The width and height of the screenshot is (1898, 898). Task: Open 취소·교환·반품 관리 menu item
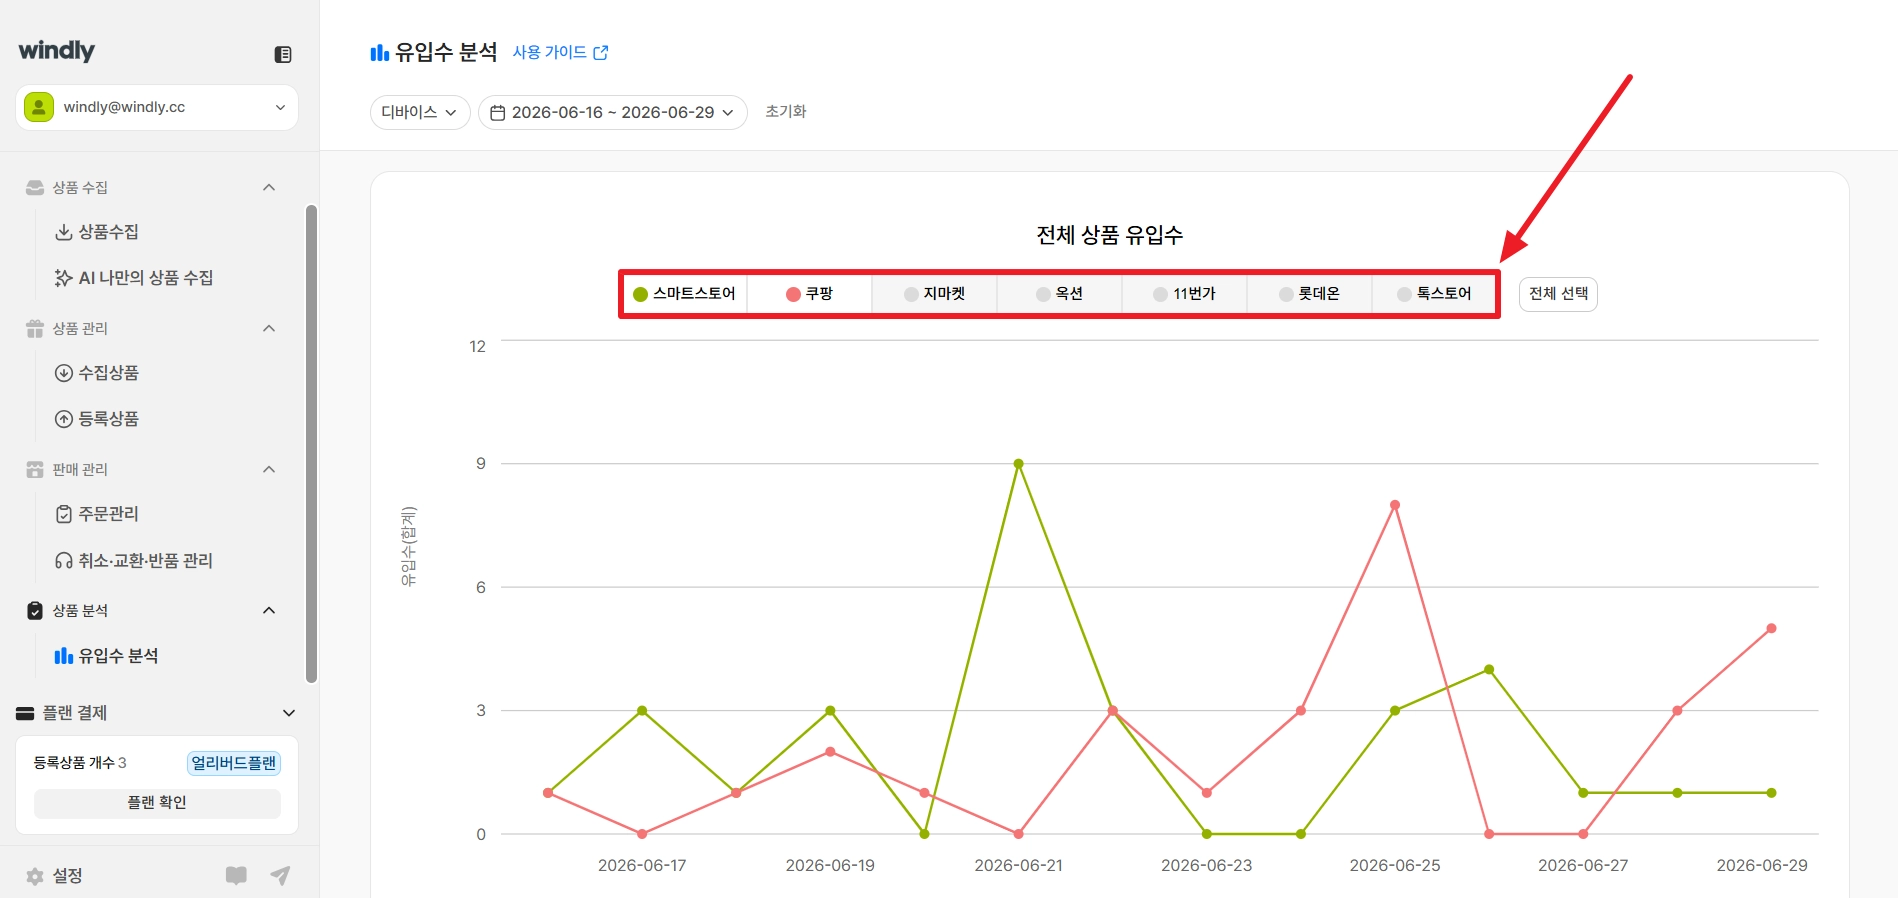pyautogui.click(x=134, y=561)
